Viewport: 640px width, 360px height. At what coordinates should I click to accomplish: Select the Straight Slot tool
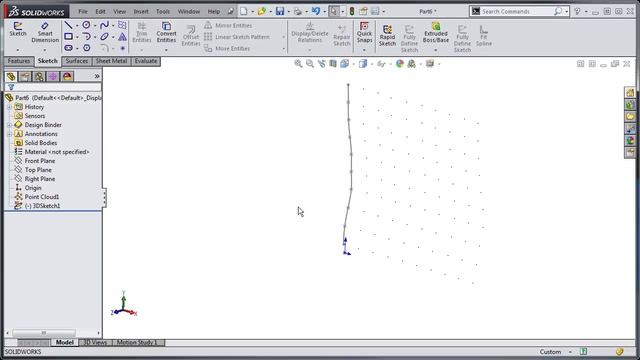click(68, 48)
